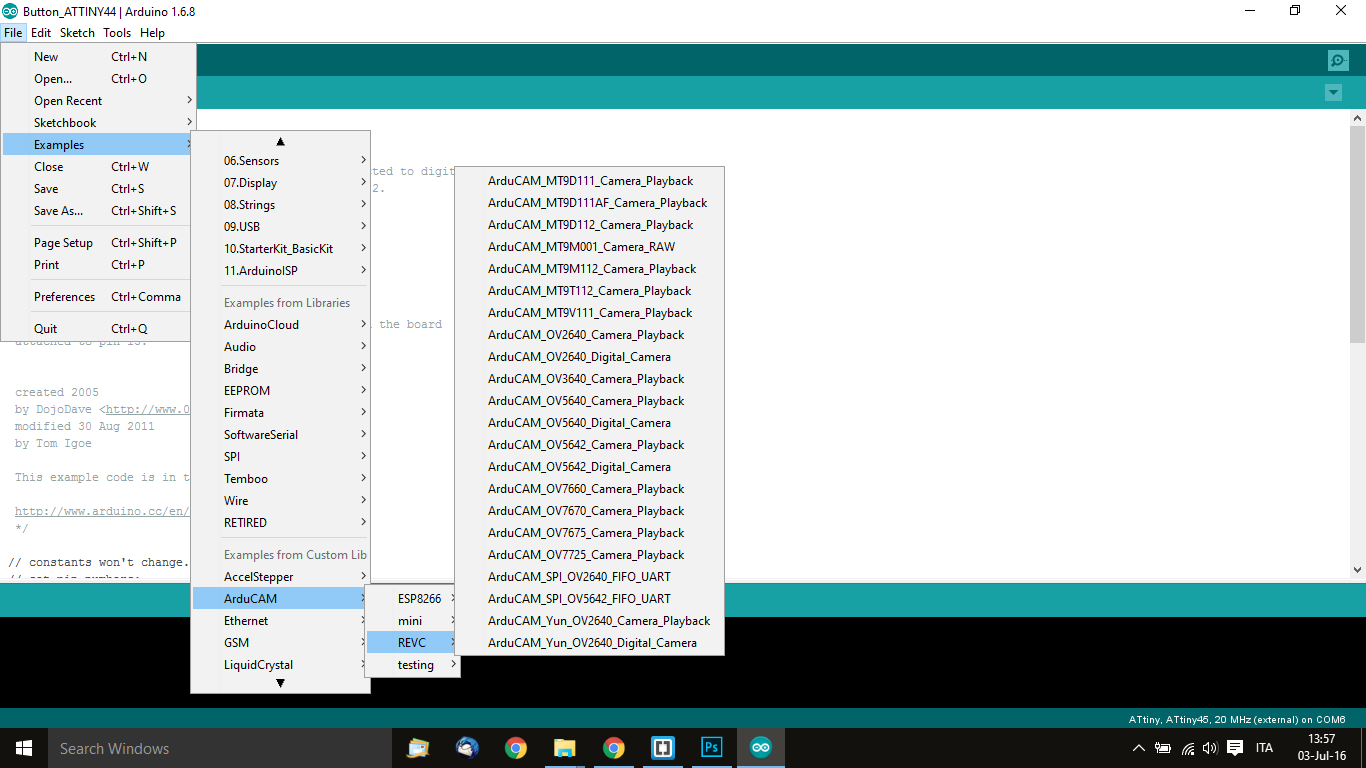Open File Explorer from the taskbar
This screenshot has width=1366, height=768.
(565, 748)
